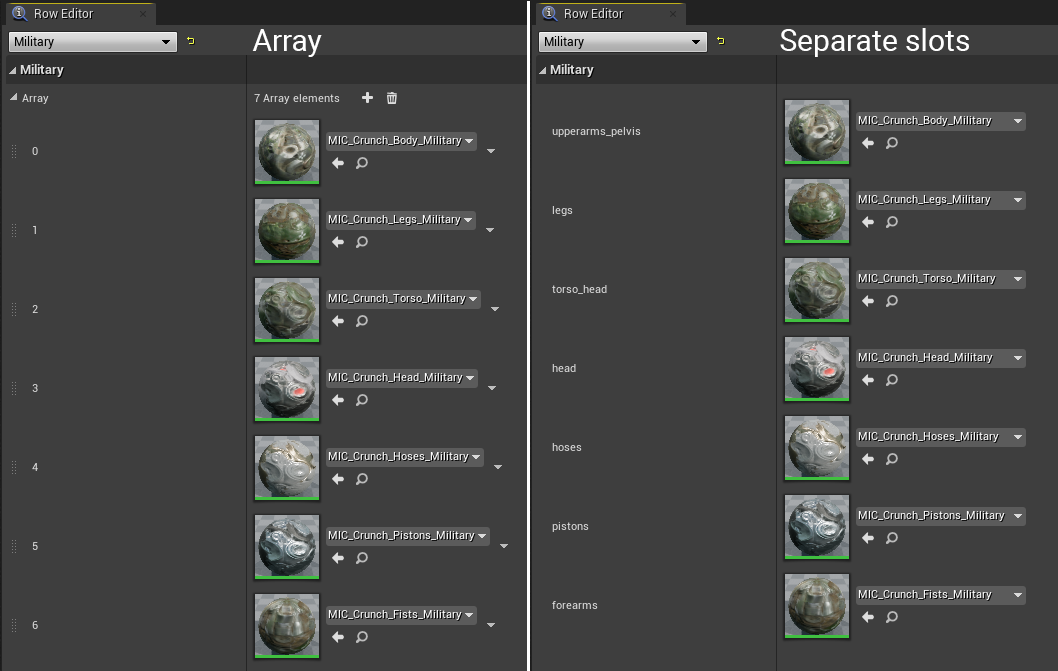Browse to pistons slot asset with magnifier
The image size is (1058, 671).
pos(891,538)
